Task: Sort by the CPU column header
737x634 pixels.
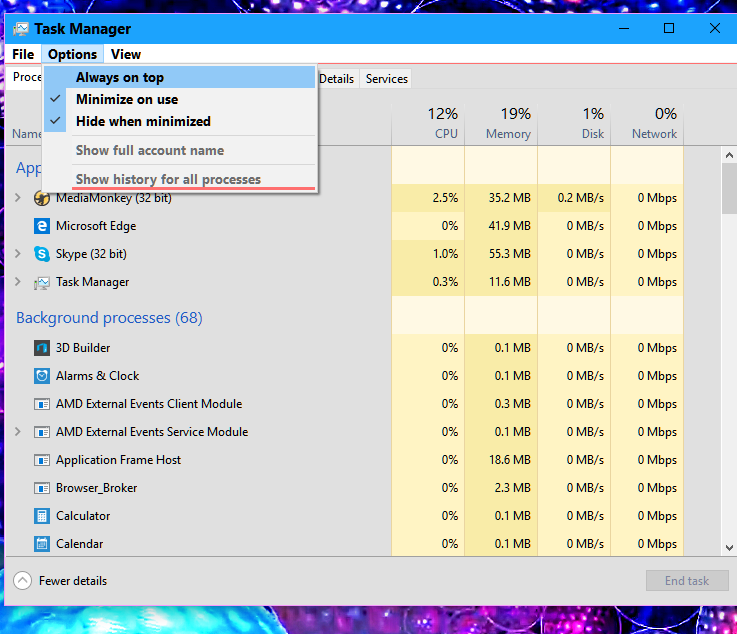Action: pos(428,123)
